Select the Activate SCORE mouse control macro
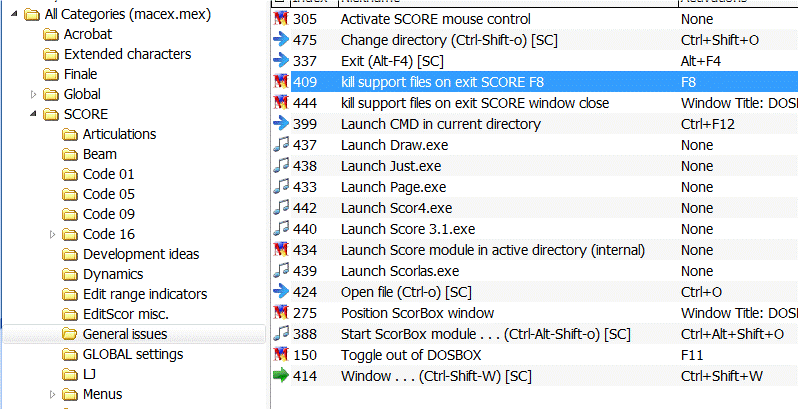 [x=436, y=19]
